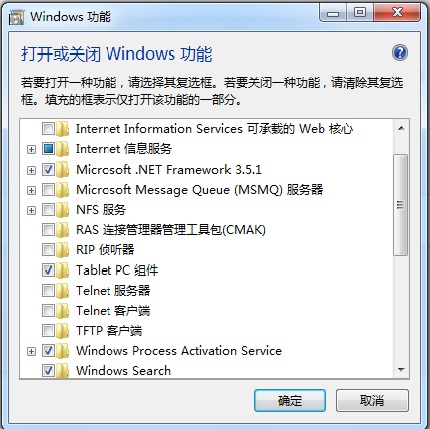This screenshot has width=430, height=429.
Task: Enable the Telnet 服务器 checkbox
Action: click(x=48, y=291)
